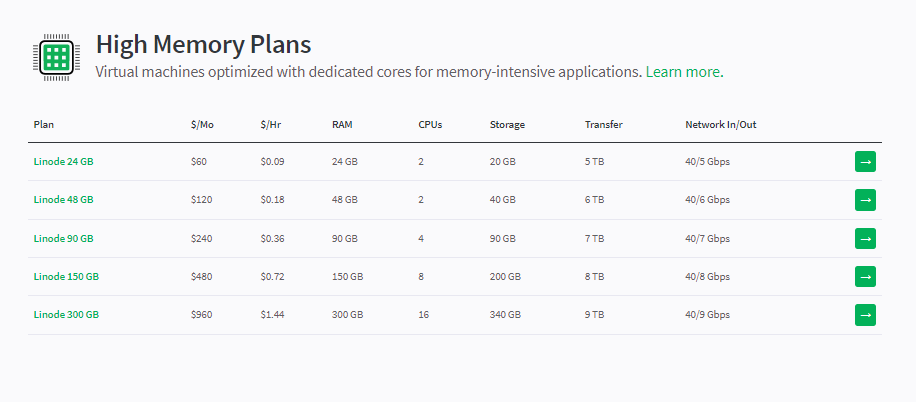Click the arrow button for Linode 150 GB
The image size is (916, 402).
coord(865,276)
